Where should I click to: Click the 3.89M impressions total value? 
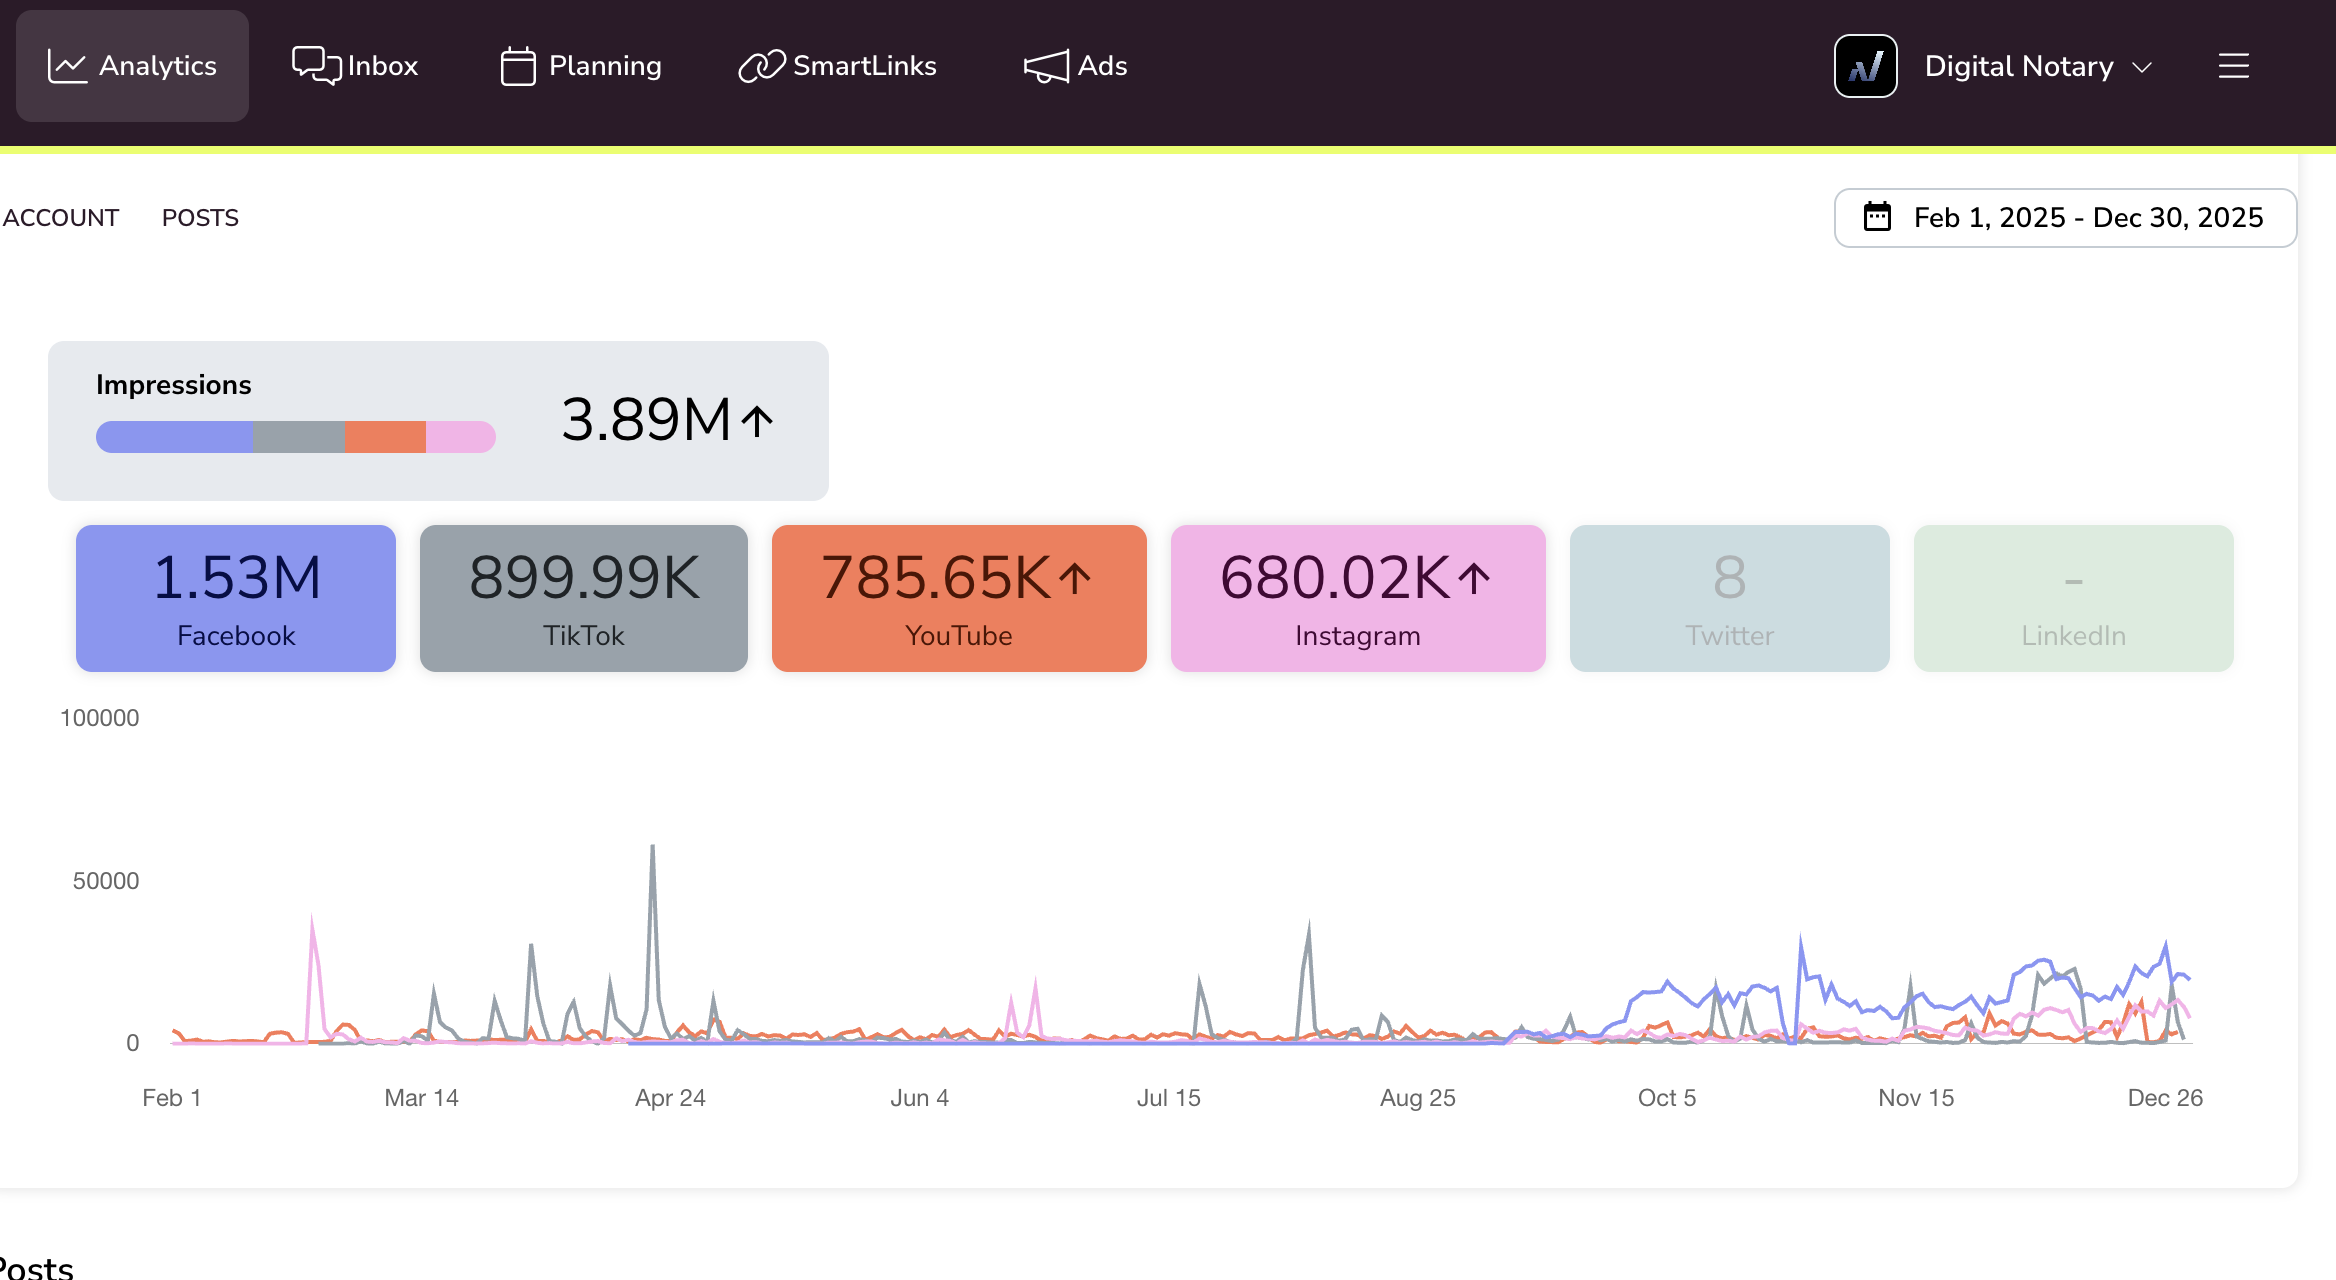[x=646, y=419]
